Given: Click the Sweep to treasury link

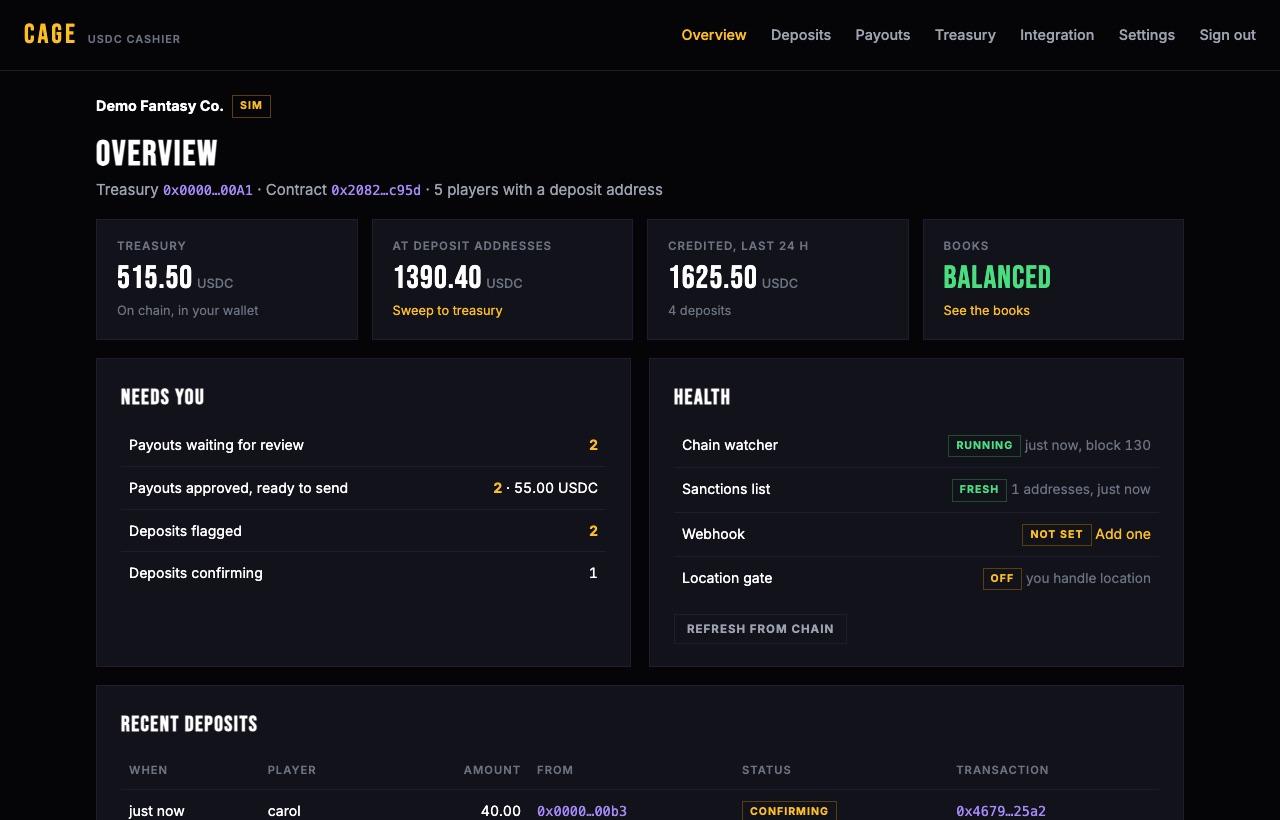Looking at the screenshot, I should (x=448, y=311).
